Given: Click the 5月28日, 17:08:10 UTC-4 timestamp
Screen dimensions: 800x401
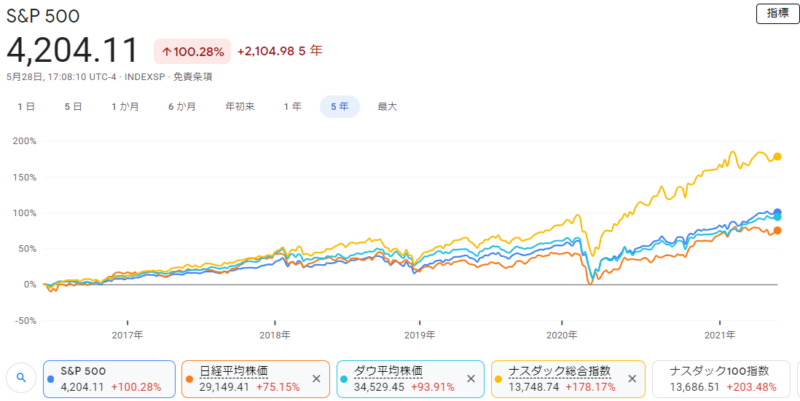Looking at the screenshot, I should click(x=61, y=77).
